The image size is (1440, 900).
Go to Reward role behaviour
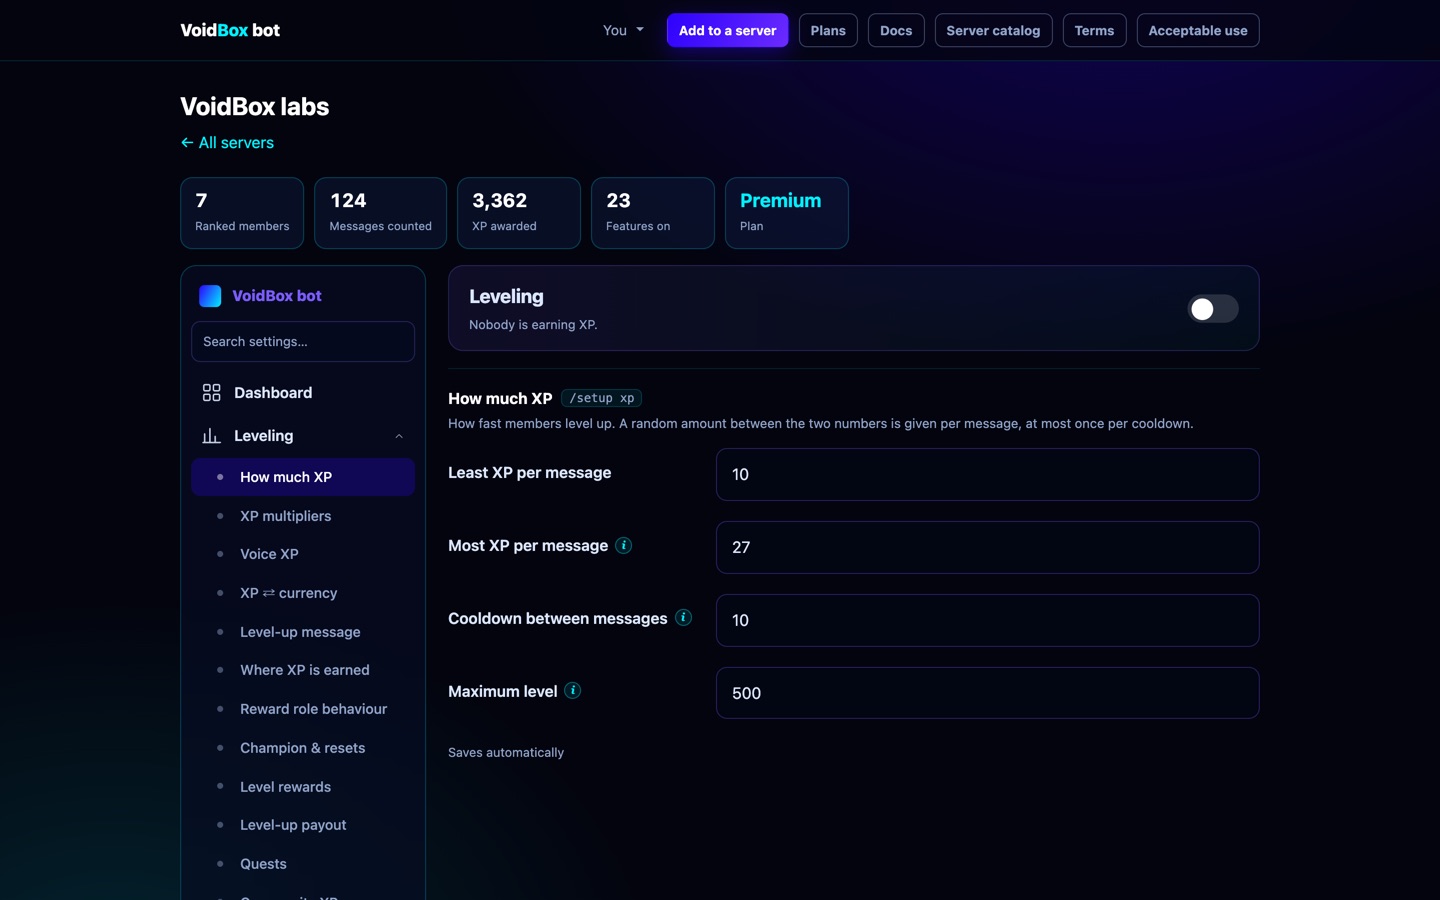pos(303,709)
